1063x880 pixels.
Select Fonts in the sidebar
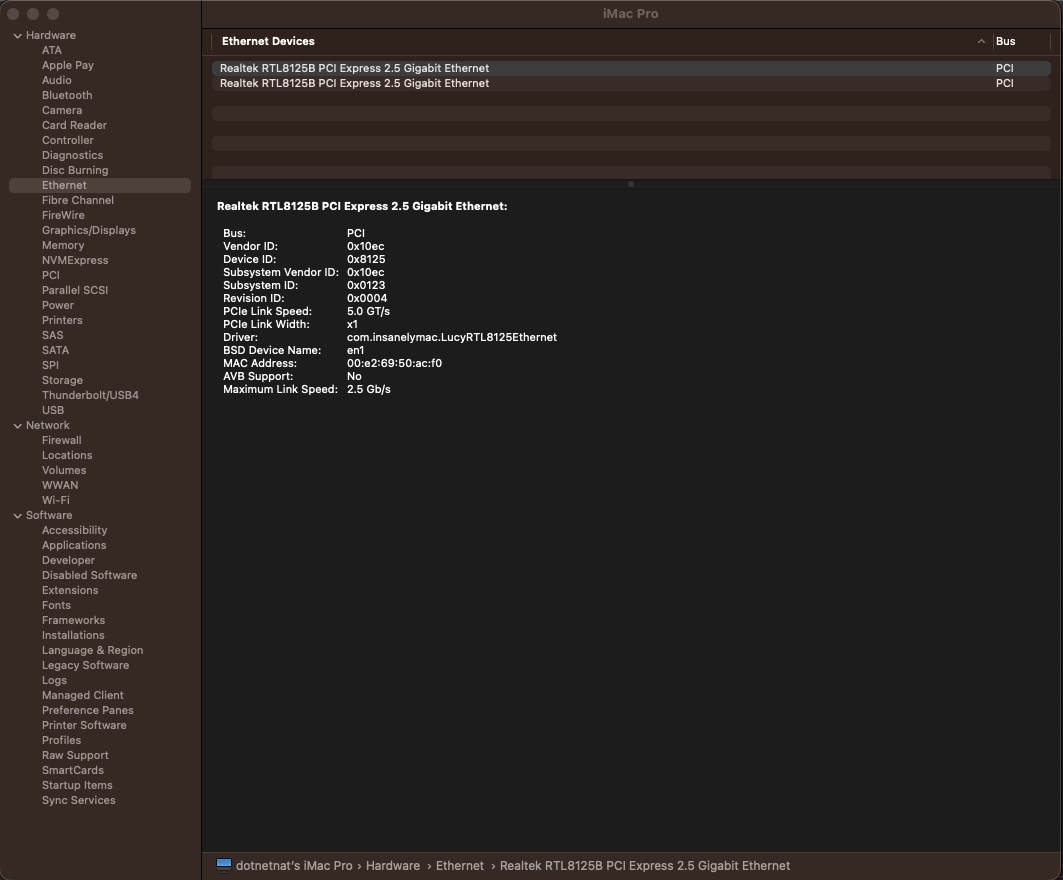(x=56, y=605)
